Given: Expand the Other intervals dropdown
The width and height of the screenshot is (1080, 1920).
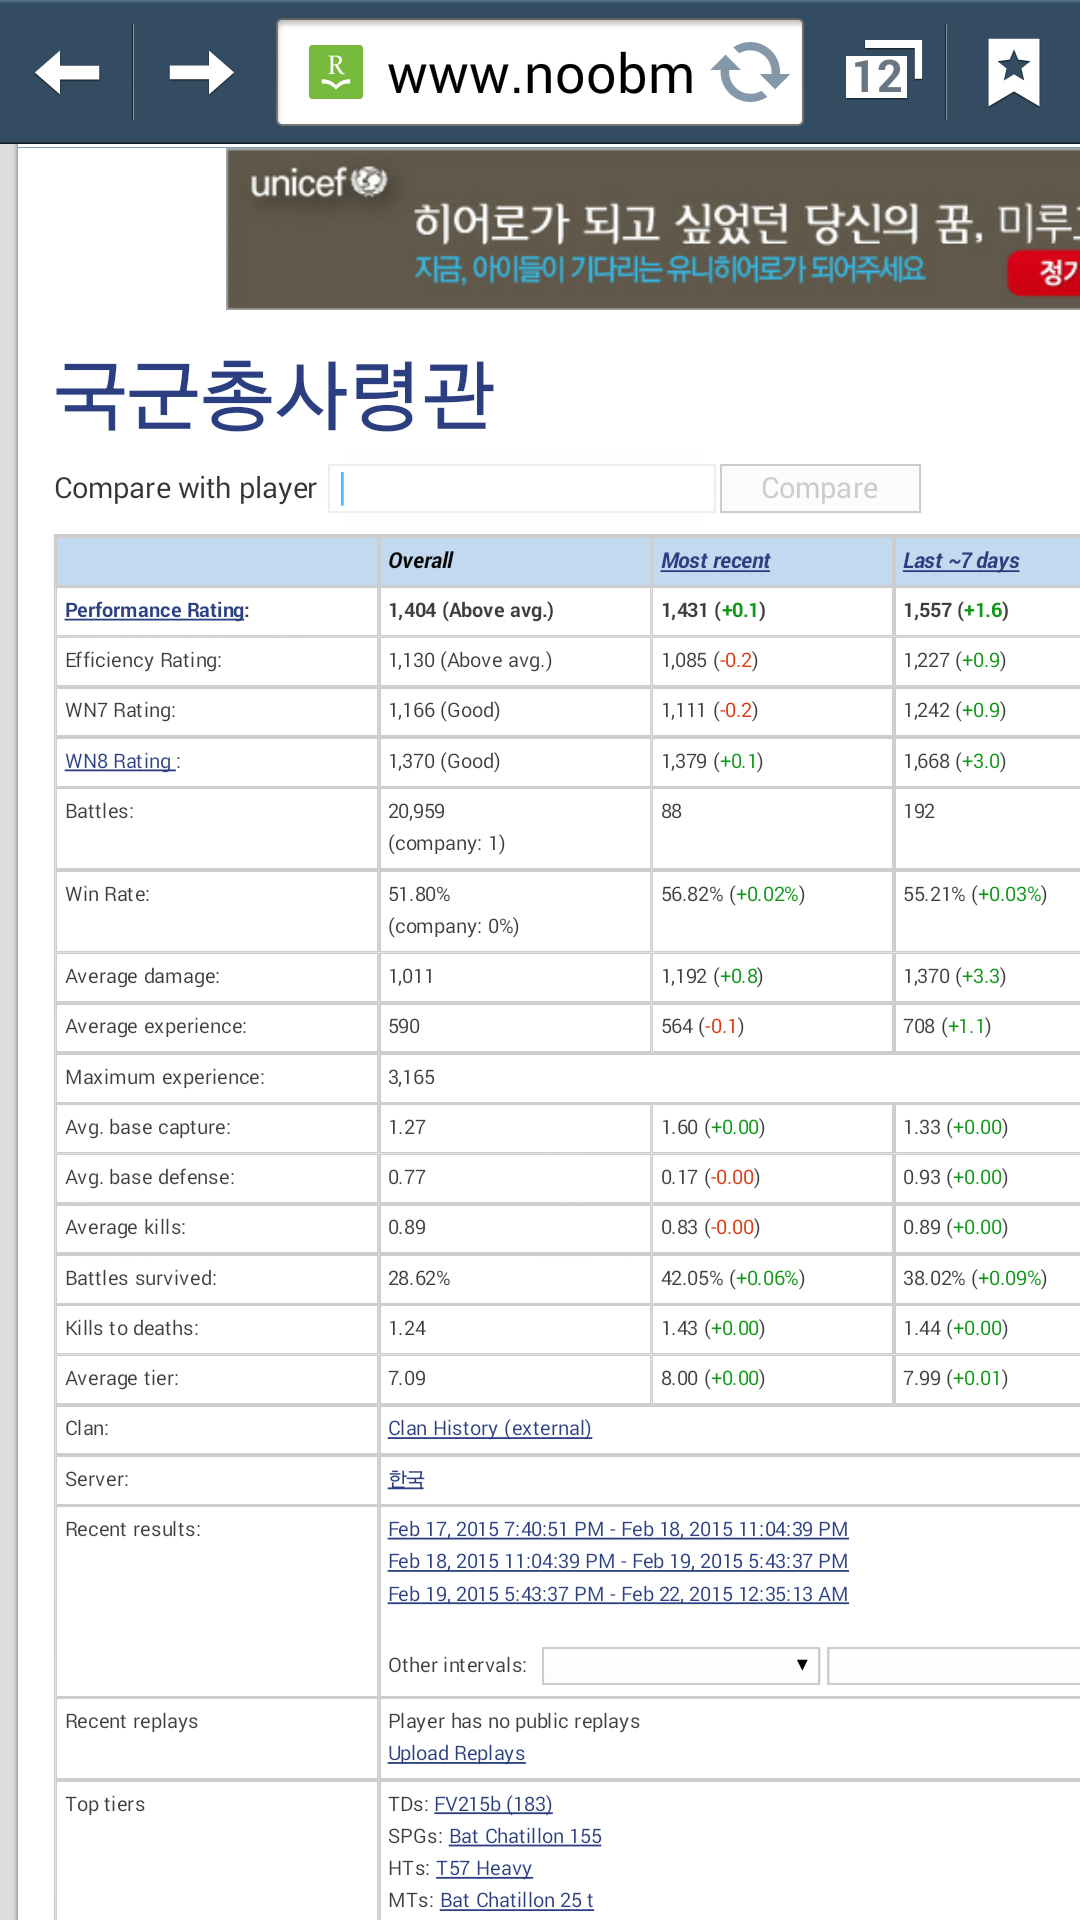Looking at the screenshot, I should [680, 1666].
